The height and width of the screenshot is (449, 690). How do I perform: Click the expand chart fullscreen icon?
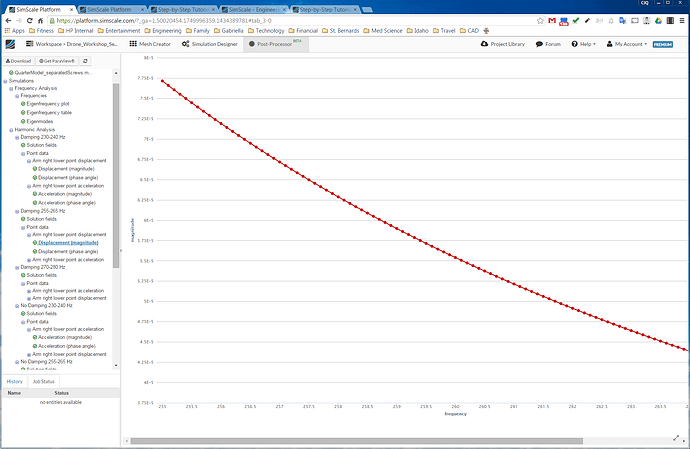(x=676, y=438)
